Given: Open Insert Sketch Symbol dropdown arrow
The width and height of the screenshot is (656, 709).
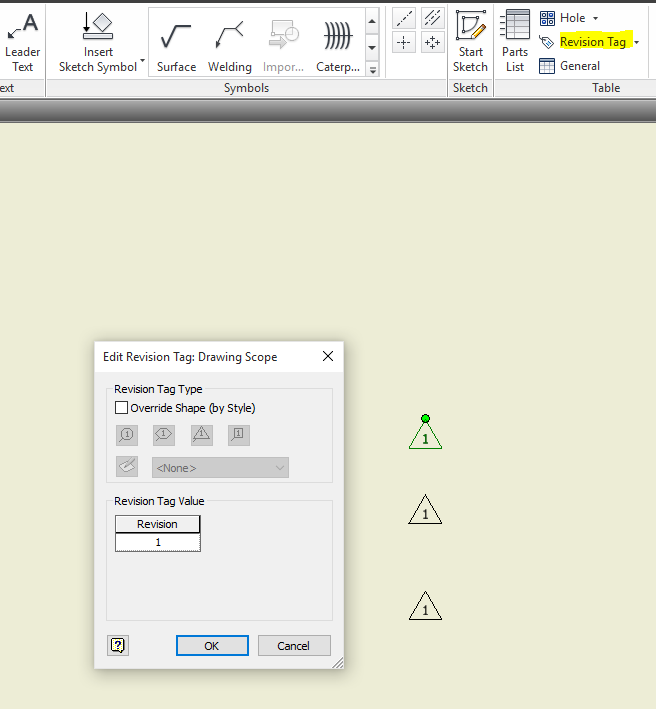Looking at the screenshot, I should [142, 60].
